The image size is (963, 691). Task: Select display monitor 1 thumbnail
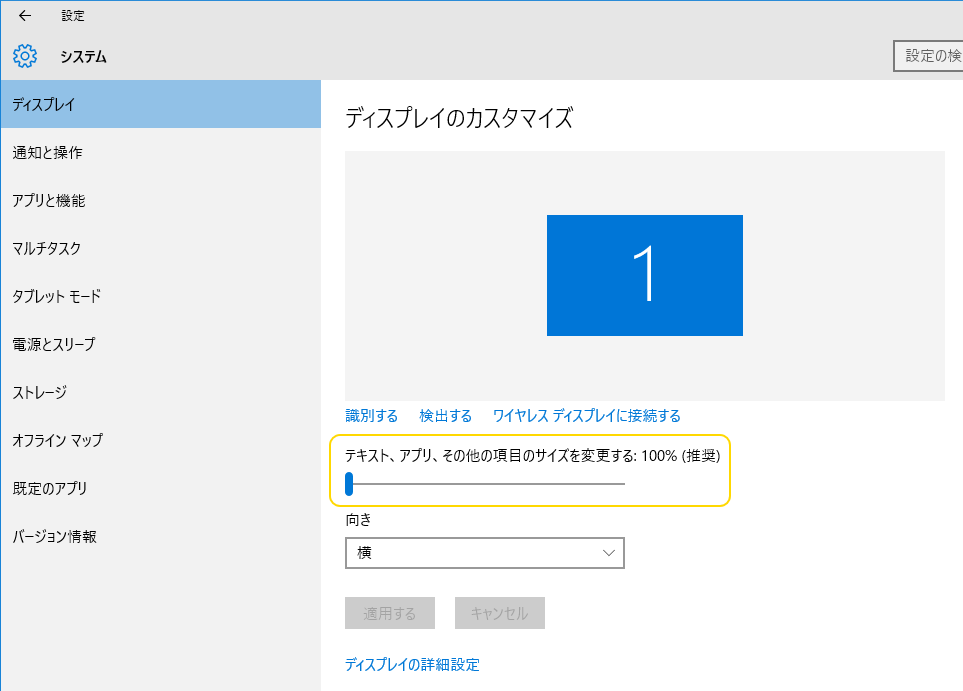coord(645,275)
